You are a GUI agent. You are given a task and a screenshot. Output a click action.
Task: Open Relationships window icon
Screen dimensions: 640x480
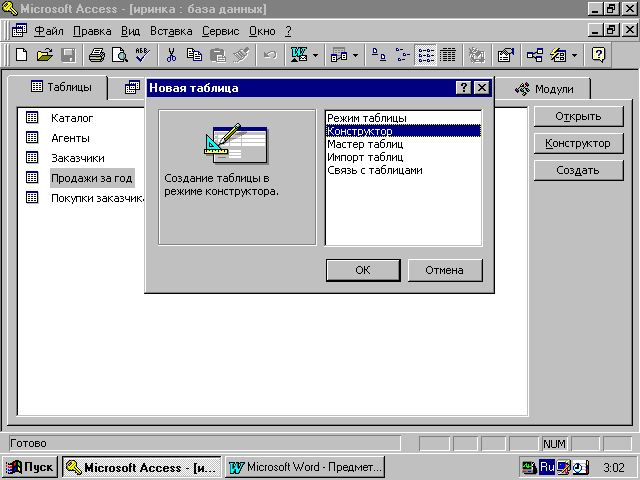(535, 55)
